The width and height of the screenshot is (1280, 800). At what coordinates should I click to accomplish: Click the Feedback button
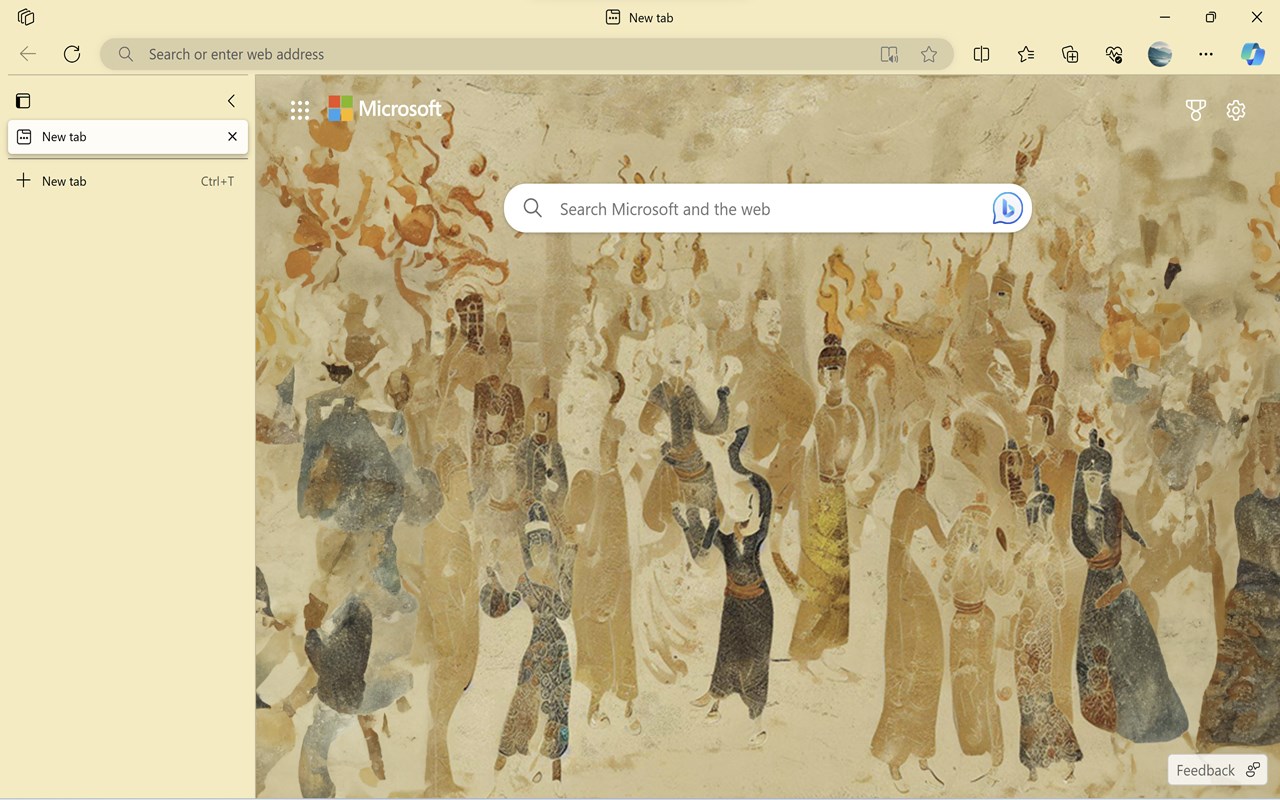pyautogui.click(x=1218, y=770)
